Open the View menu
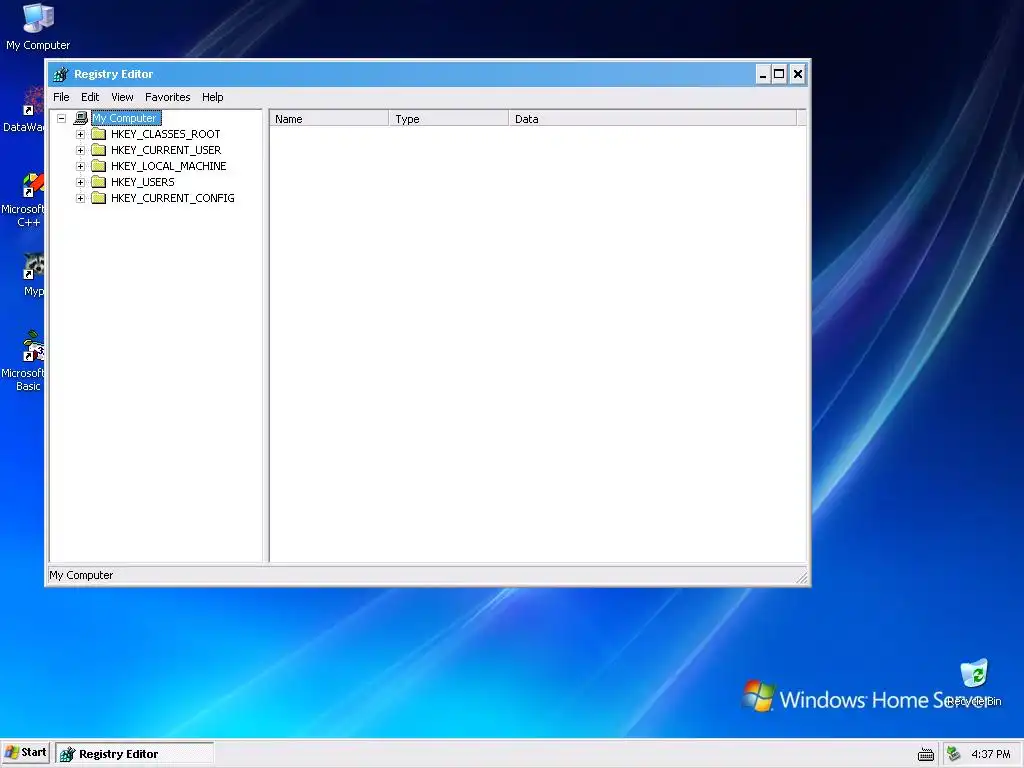Image resolution: width=1024 pixels, height=768 pixels. coord(122,97)
